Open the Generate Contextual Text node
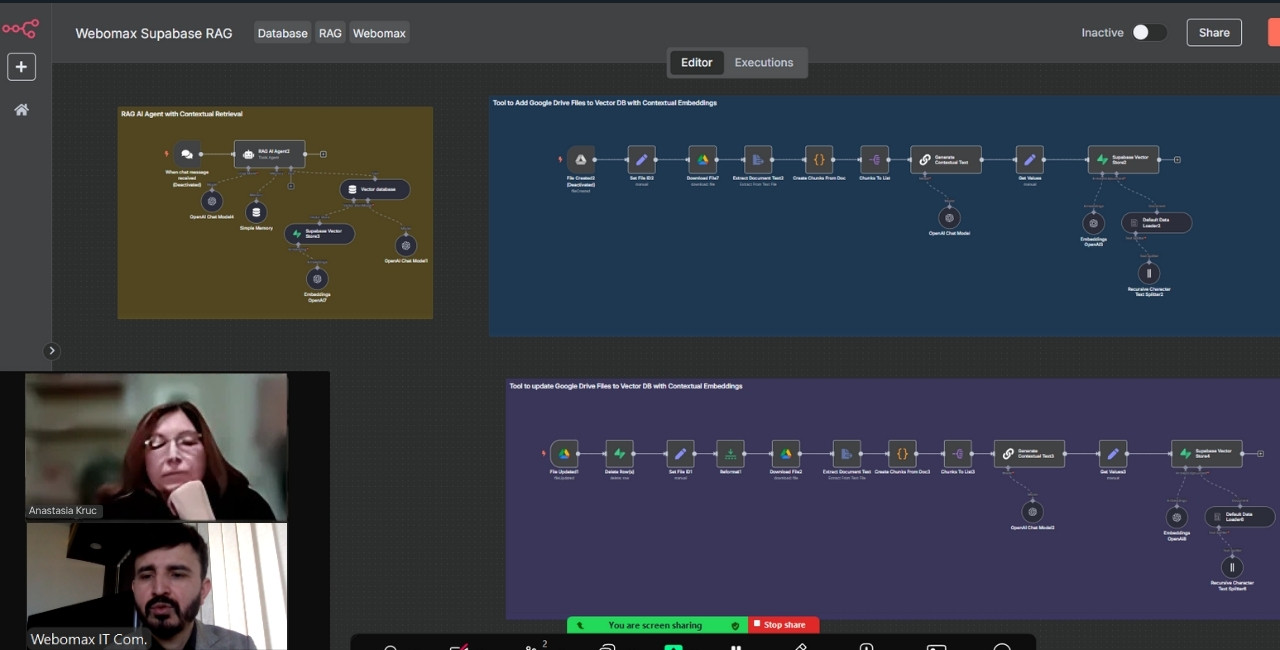 946,159
